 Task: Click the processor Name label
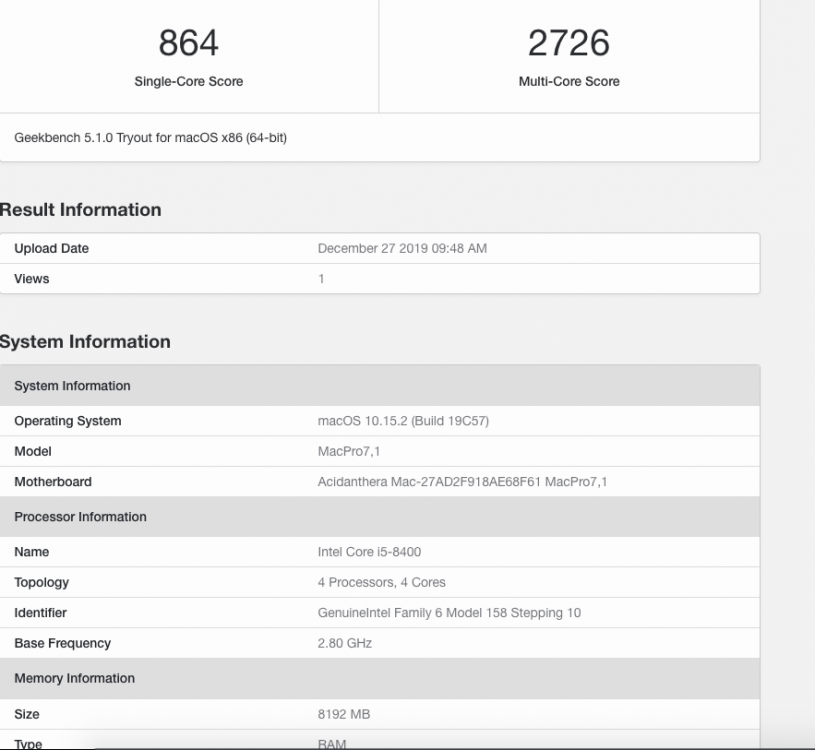click(32, 552)
